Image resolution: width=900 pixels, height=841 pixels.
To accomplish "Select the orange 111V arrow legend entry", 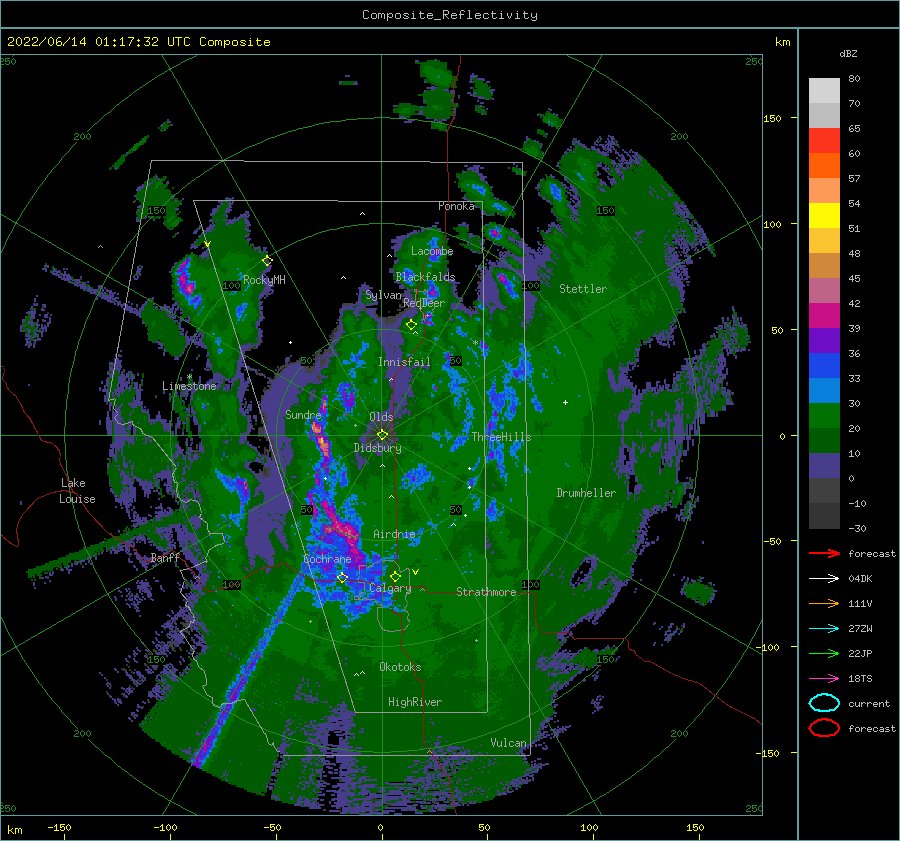I will tap(824, 603).
